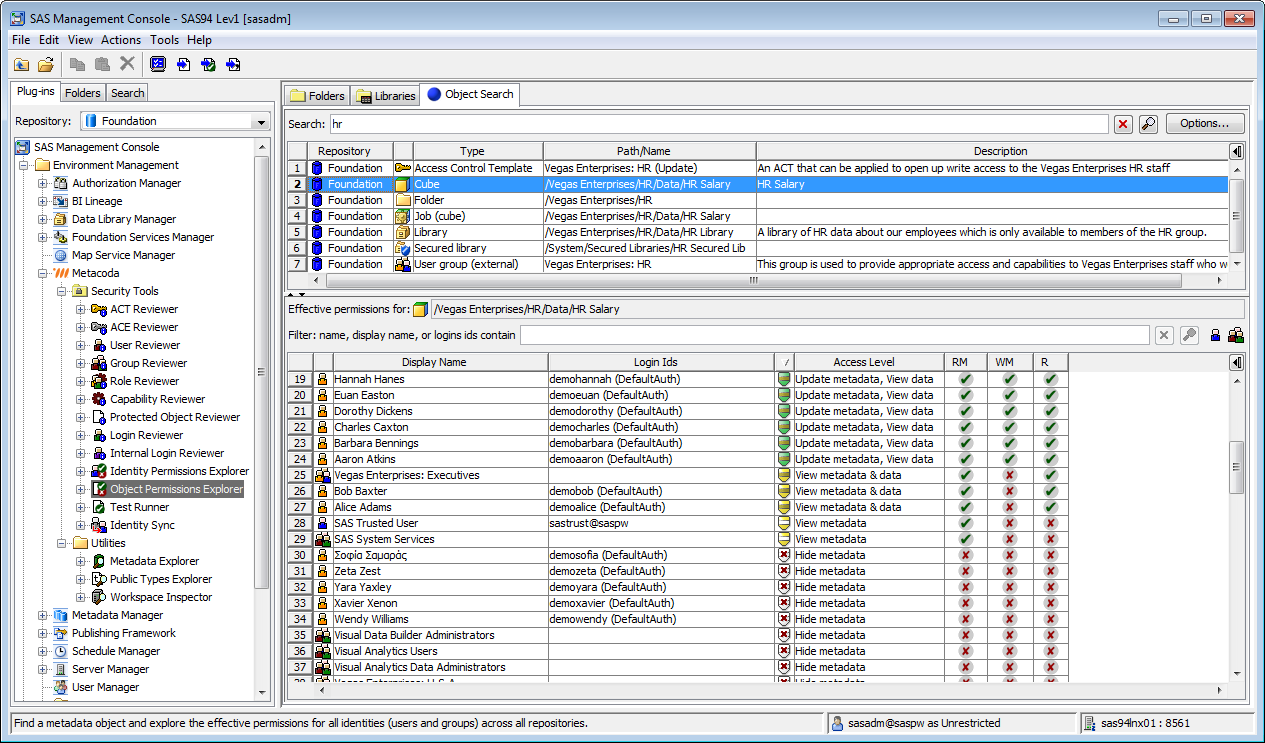Click the blue-arrow document icon with green check
The height and width of the screenshot is (743, 1265).
(208, 64)
